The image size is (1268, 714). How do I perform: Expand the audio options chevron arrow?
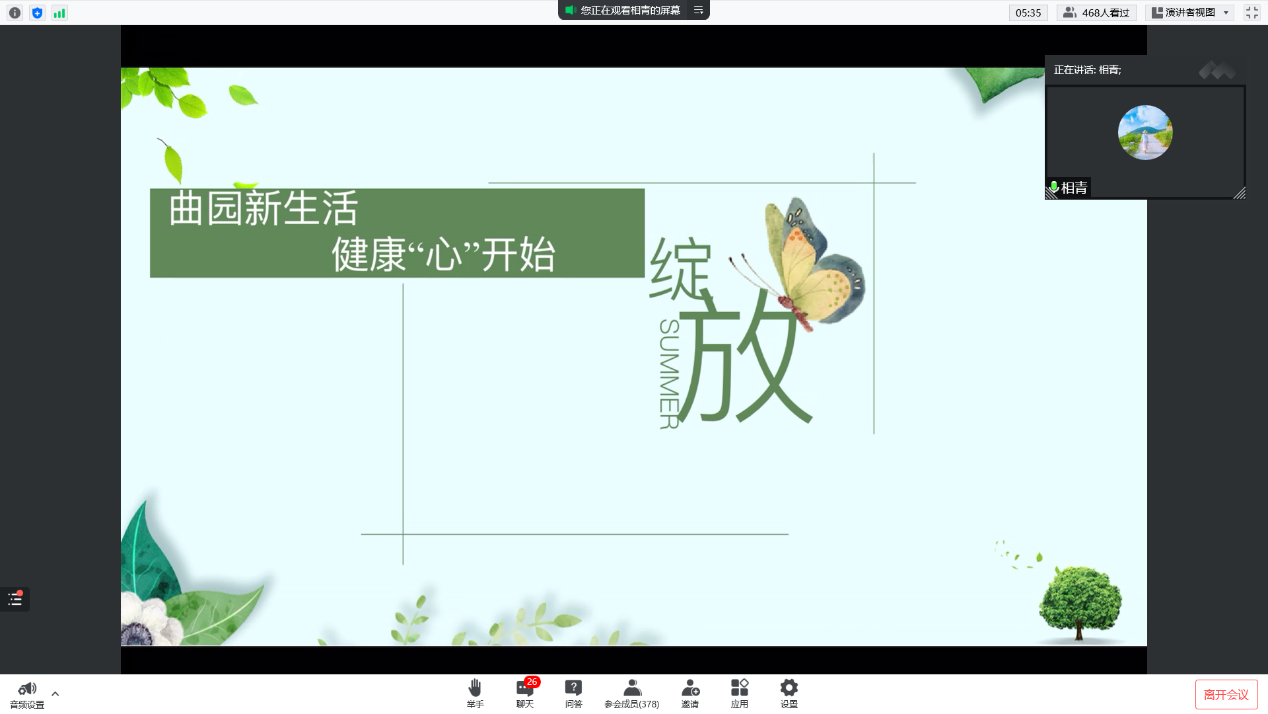point(55,693)
